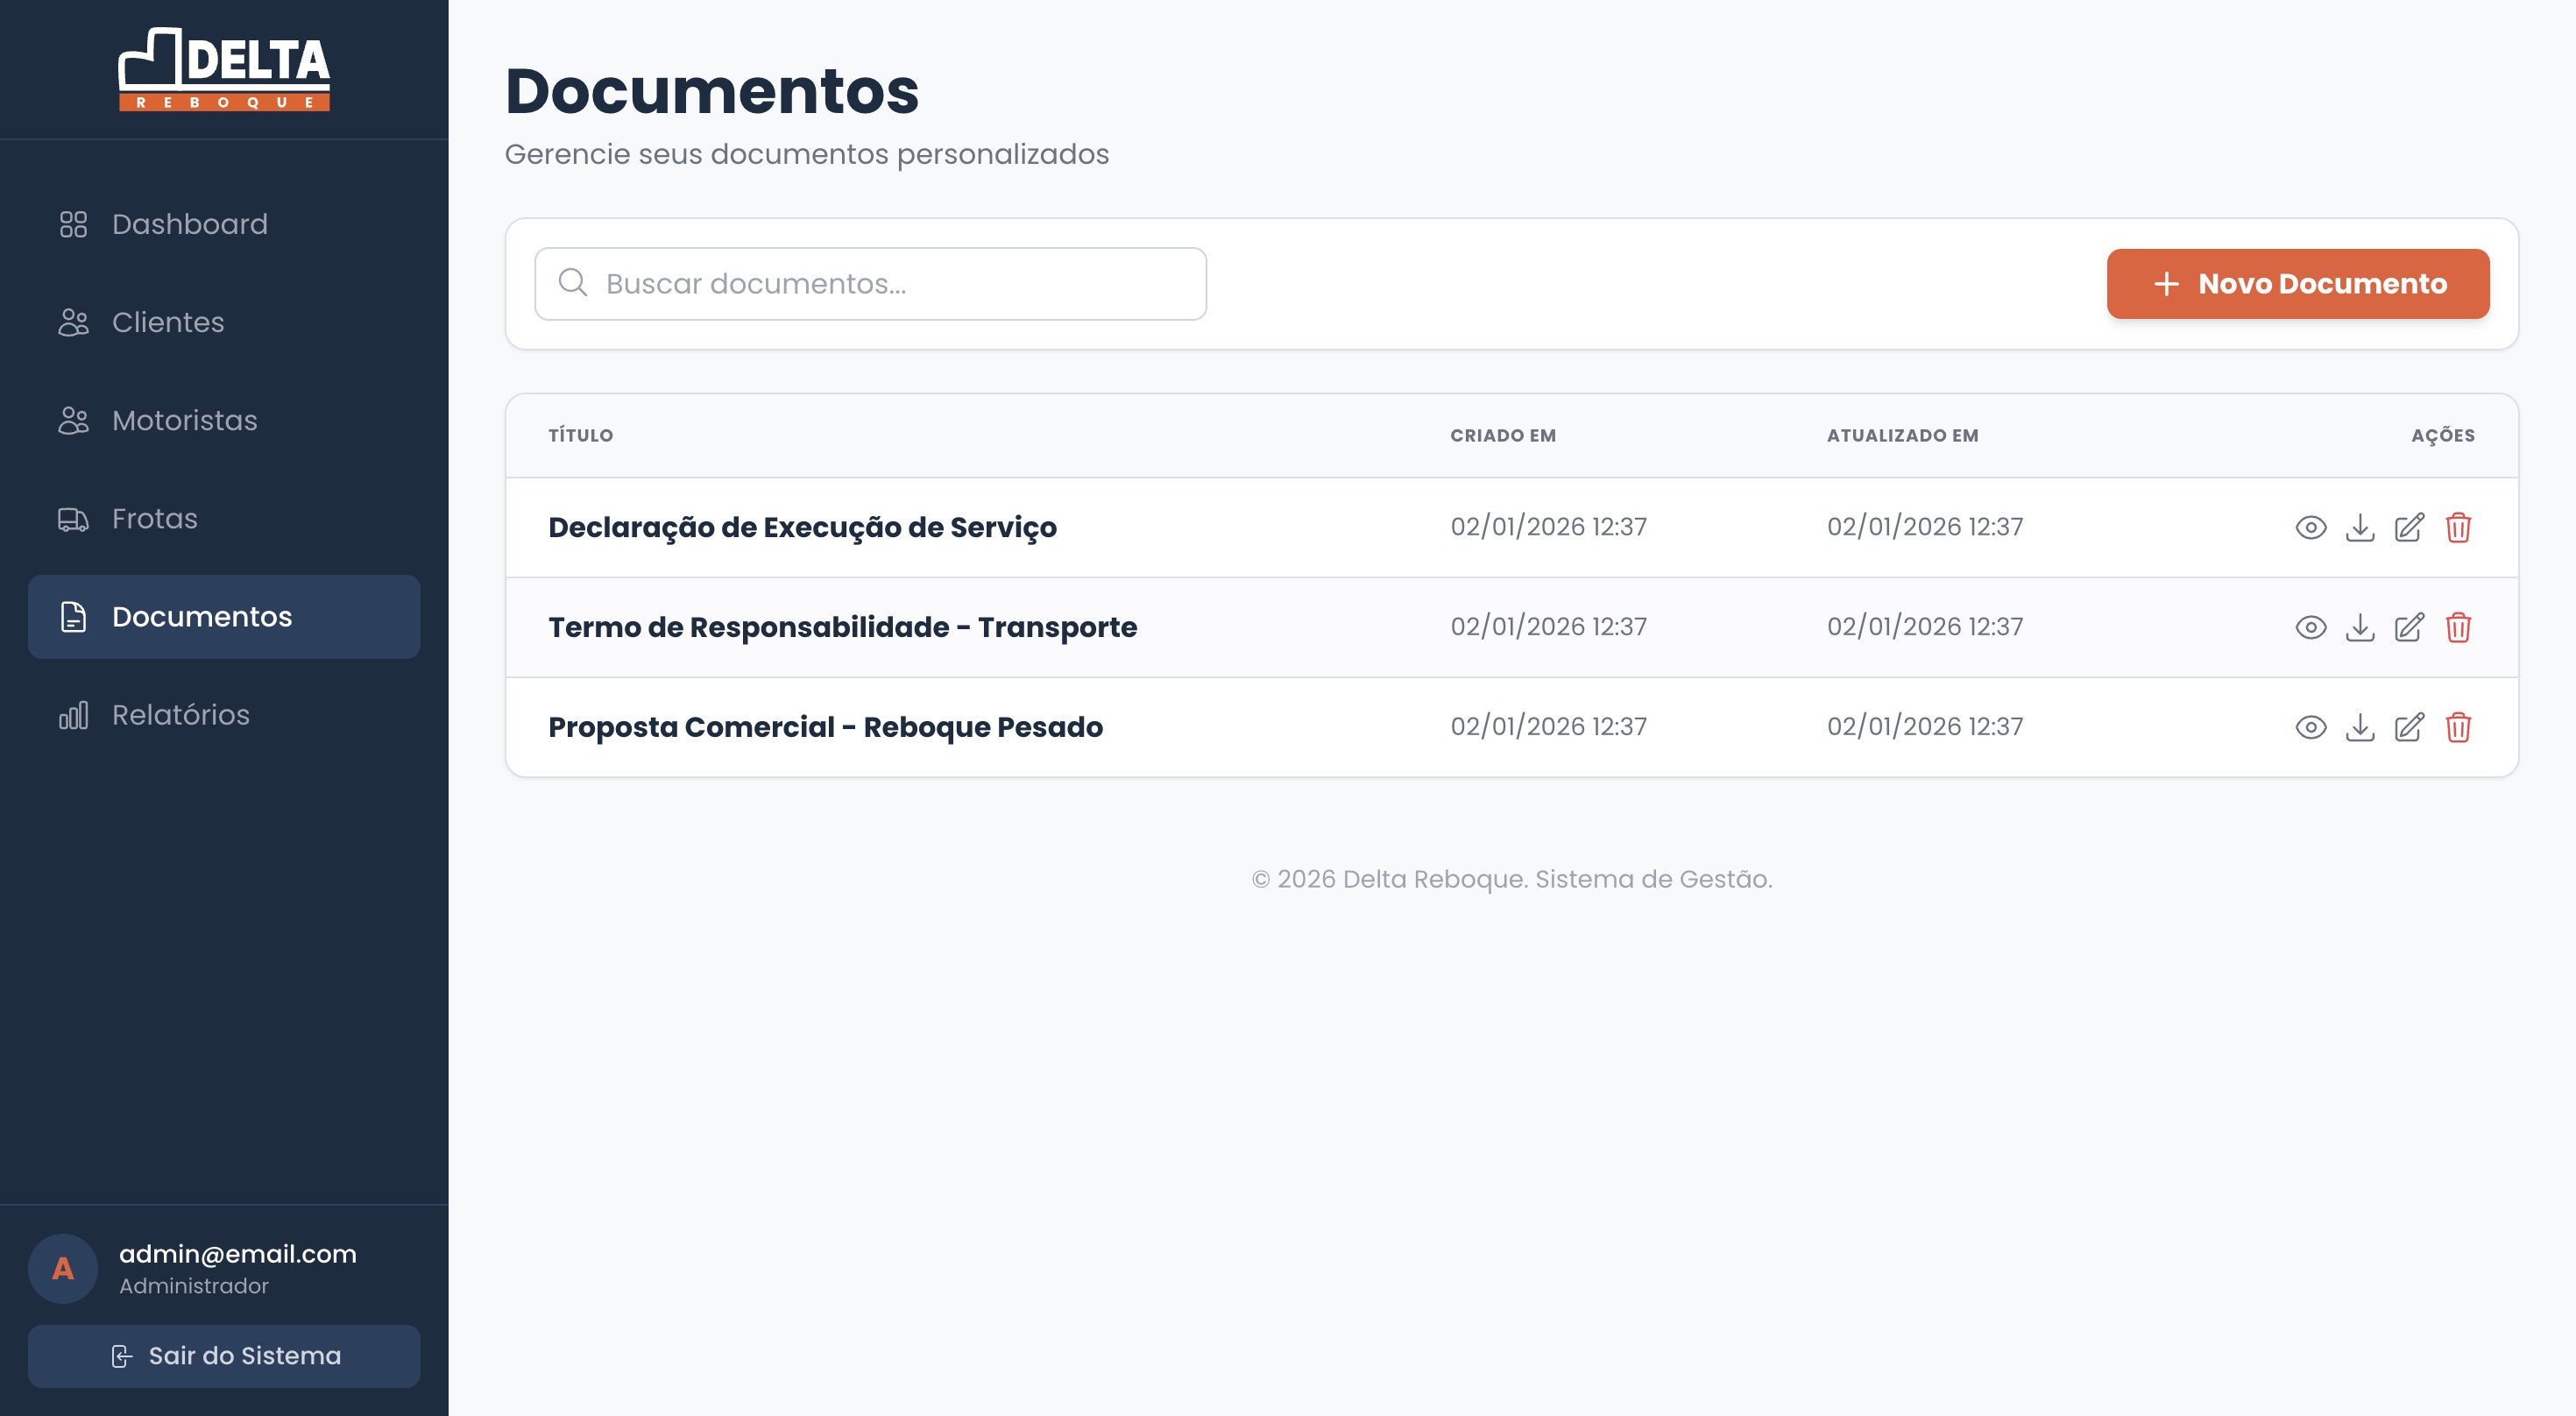Go to Relatórios in the sidebar

(181, 715)
